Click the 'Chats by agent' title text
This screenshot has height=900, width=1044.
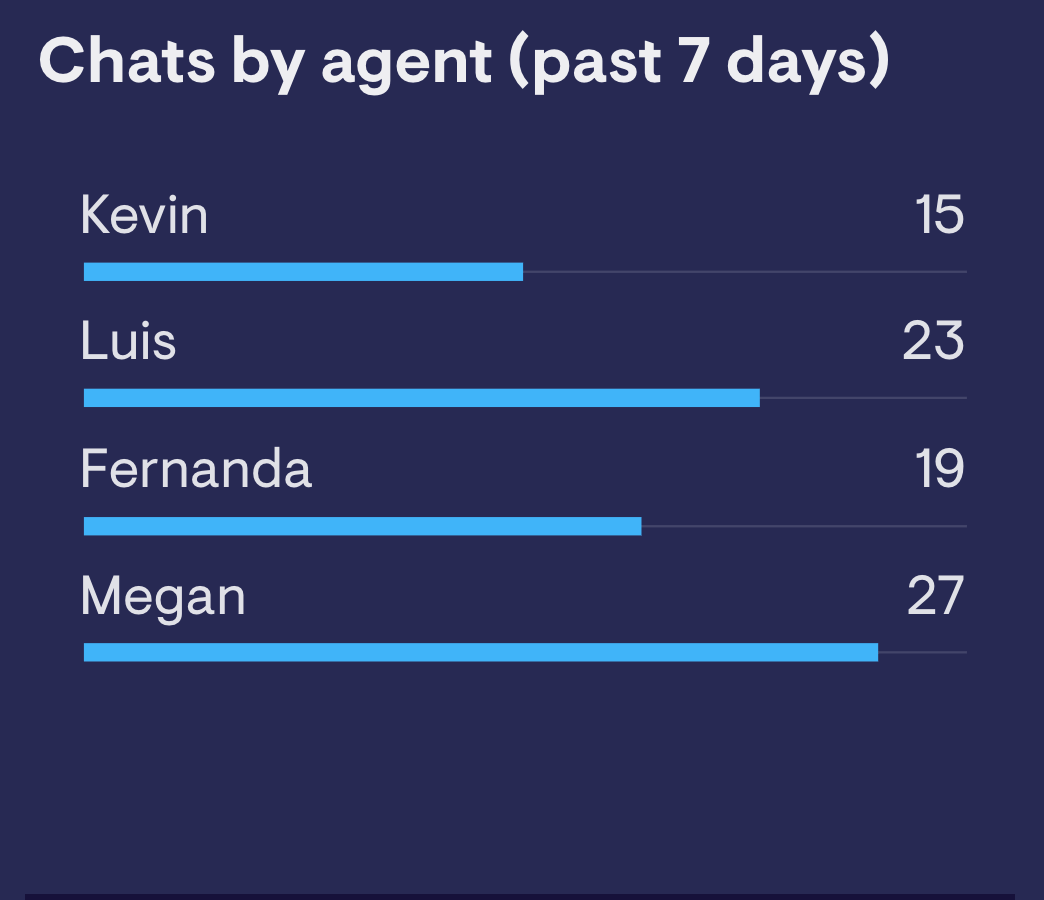coord(265,63)
